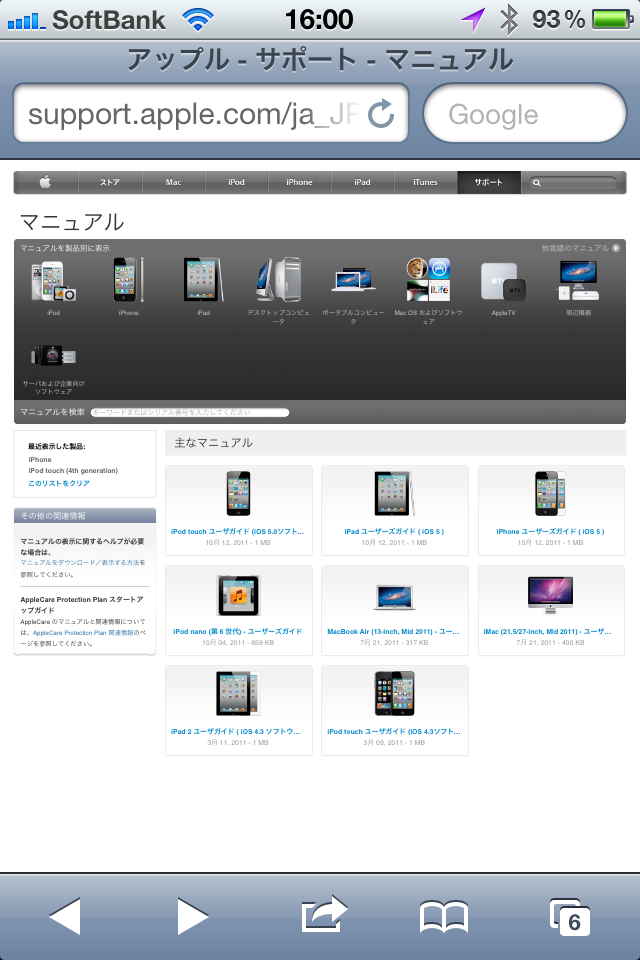Tap the iPod nano guide thumbnail

click(238, 595)
